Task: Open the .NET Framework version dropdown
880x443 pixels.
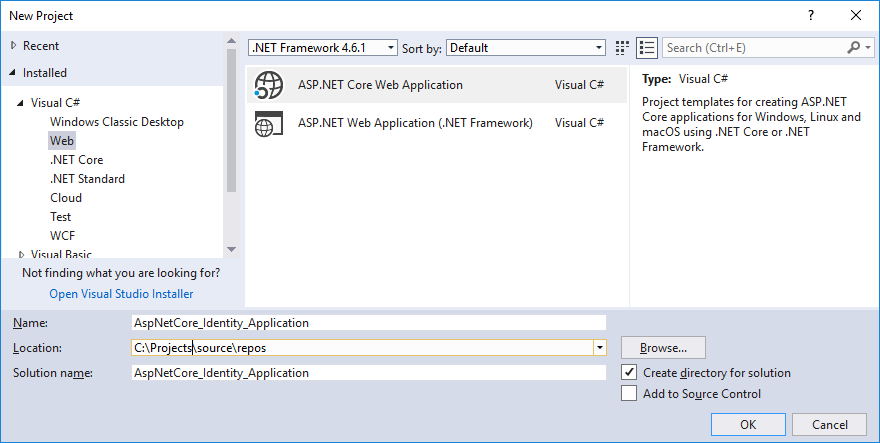Action: (323, 47)
